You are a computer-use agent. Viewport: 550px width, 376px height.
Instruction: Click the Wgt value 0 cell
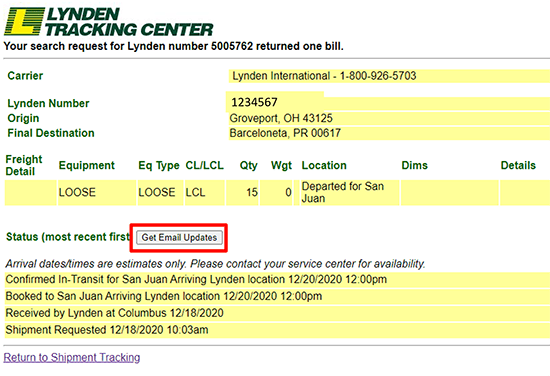tap(276, 192)
